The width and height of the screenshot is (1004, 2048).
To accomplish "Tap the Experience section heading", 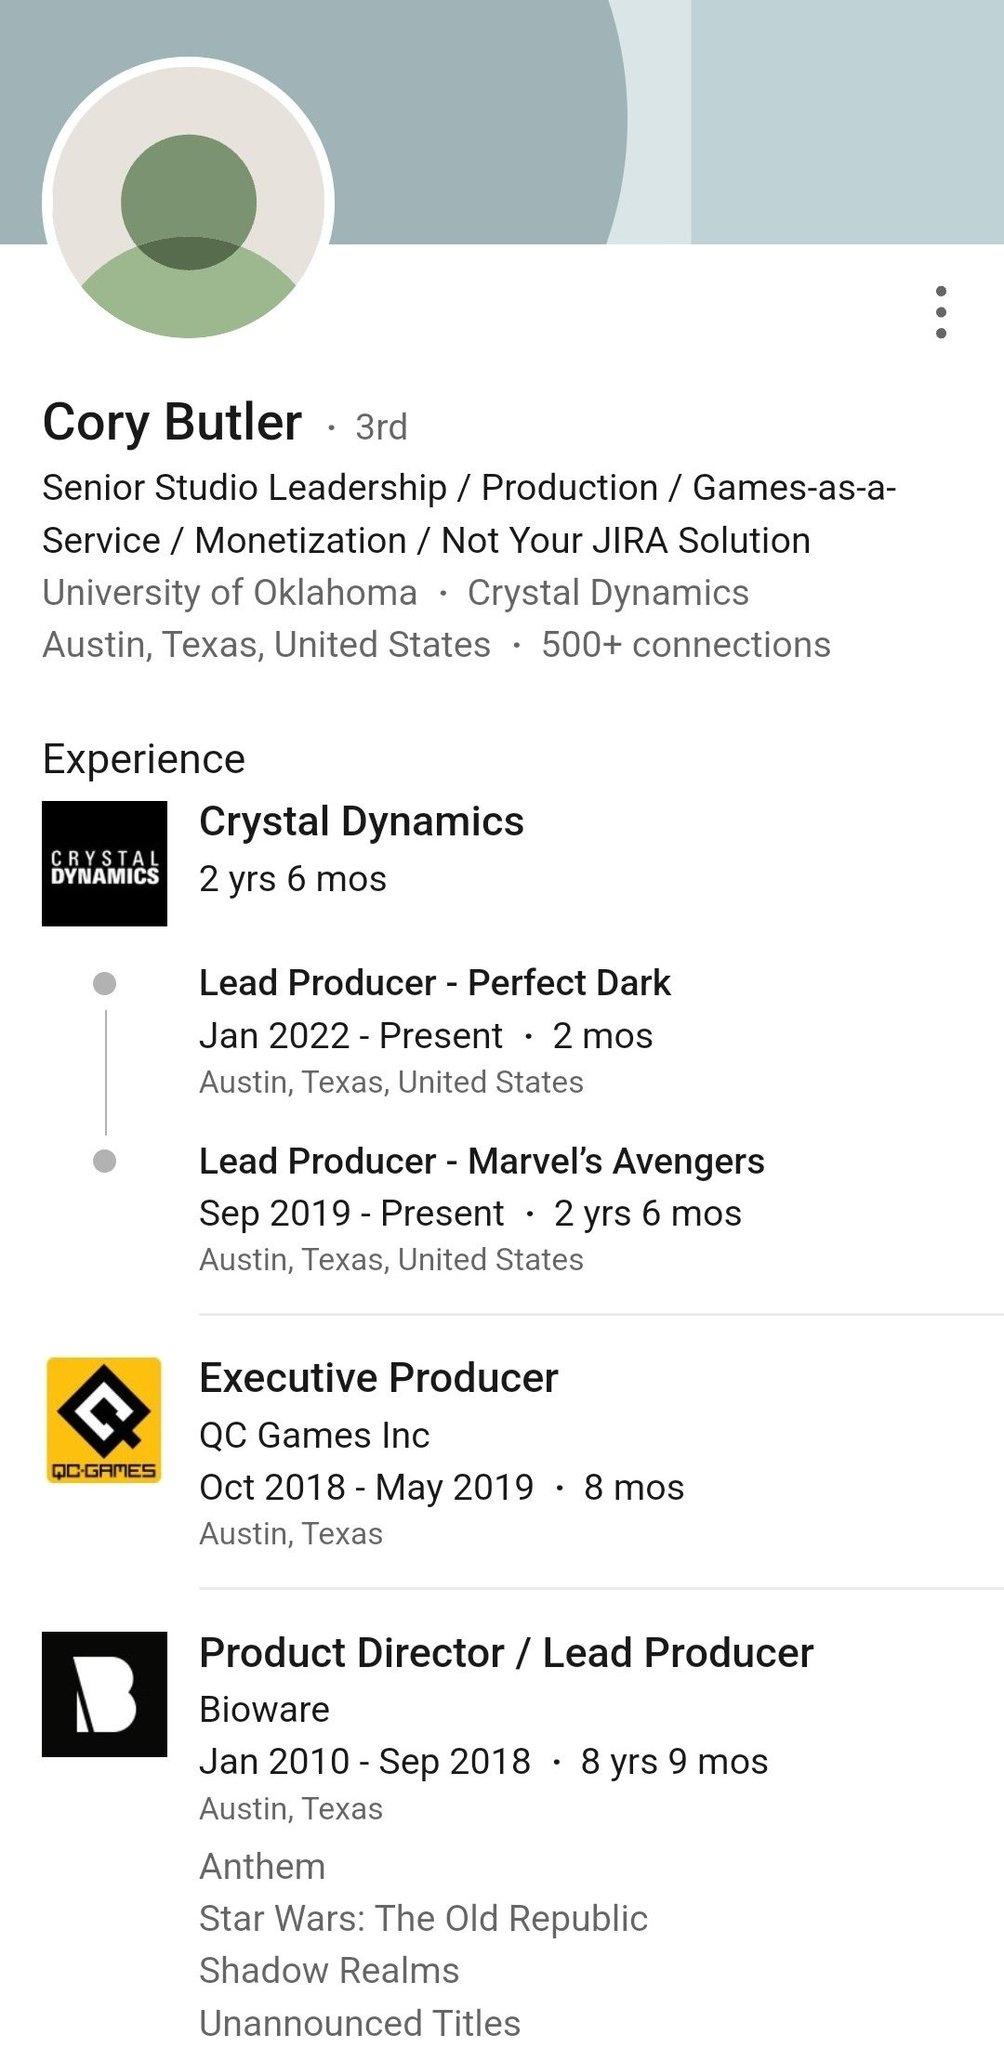I will [144, 759].
